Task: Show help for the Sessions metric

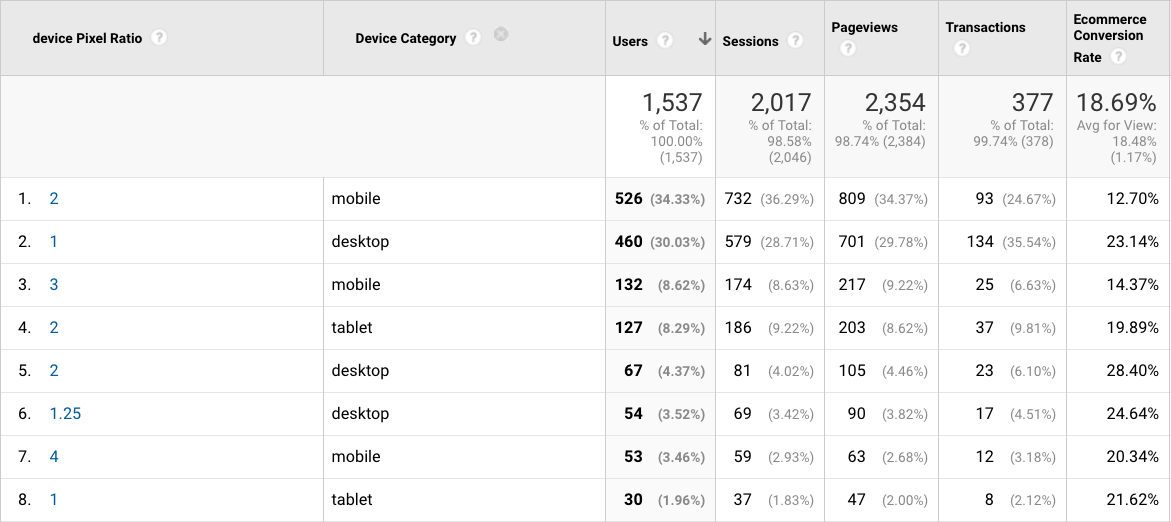Action: [x=795, y=41]
